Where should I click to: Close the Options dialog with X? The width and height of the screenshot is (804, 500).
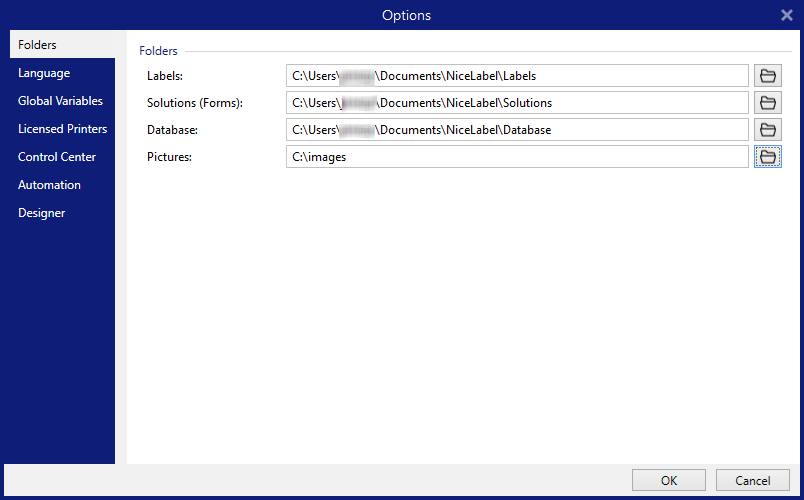point(786,15)
